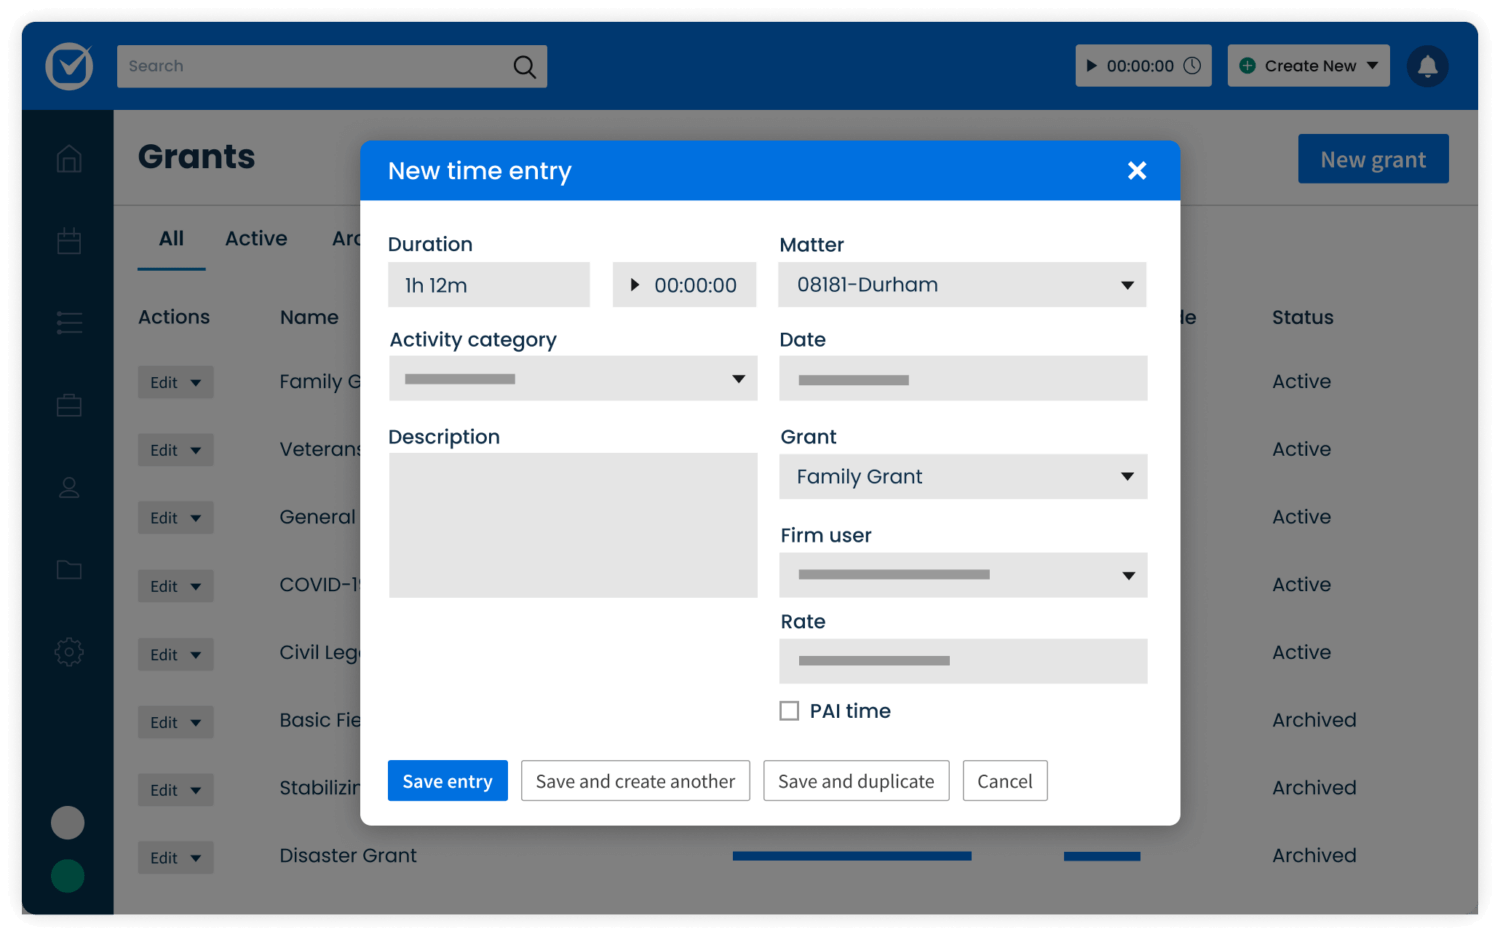Switch to the Active tab
Viewport: 1500px width, 937px height.
(256, 238)
